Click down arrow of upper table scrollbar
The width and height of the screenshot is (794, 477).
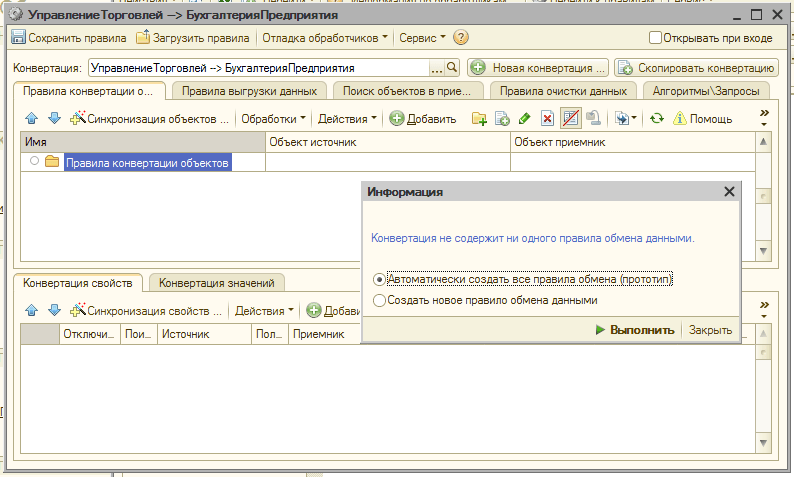tap(763, 251)
